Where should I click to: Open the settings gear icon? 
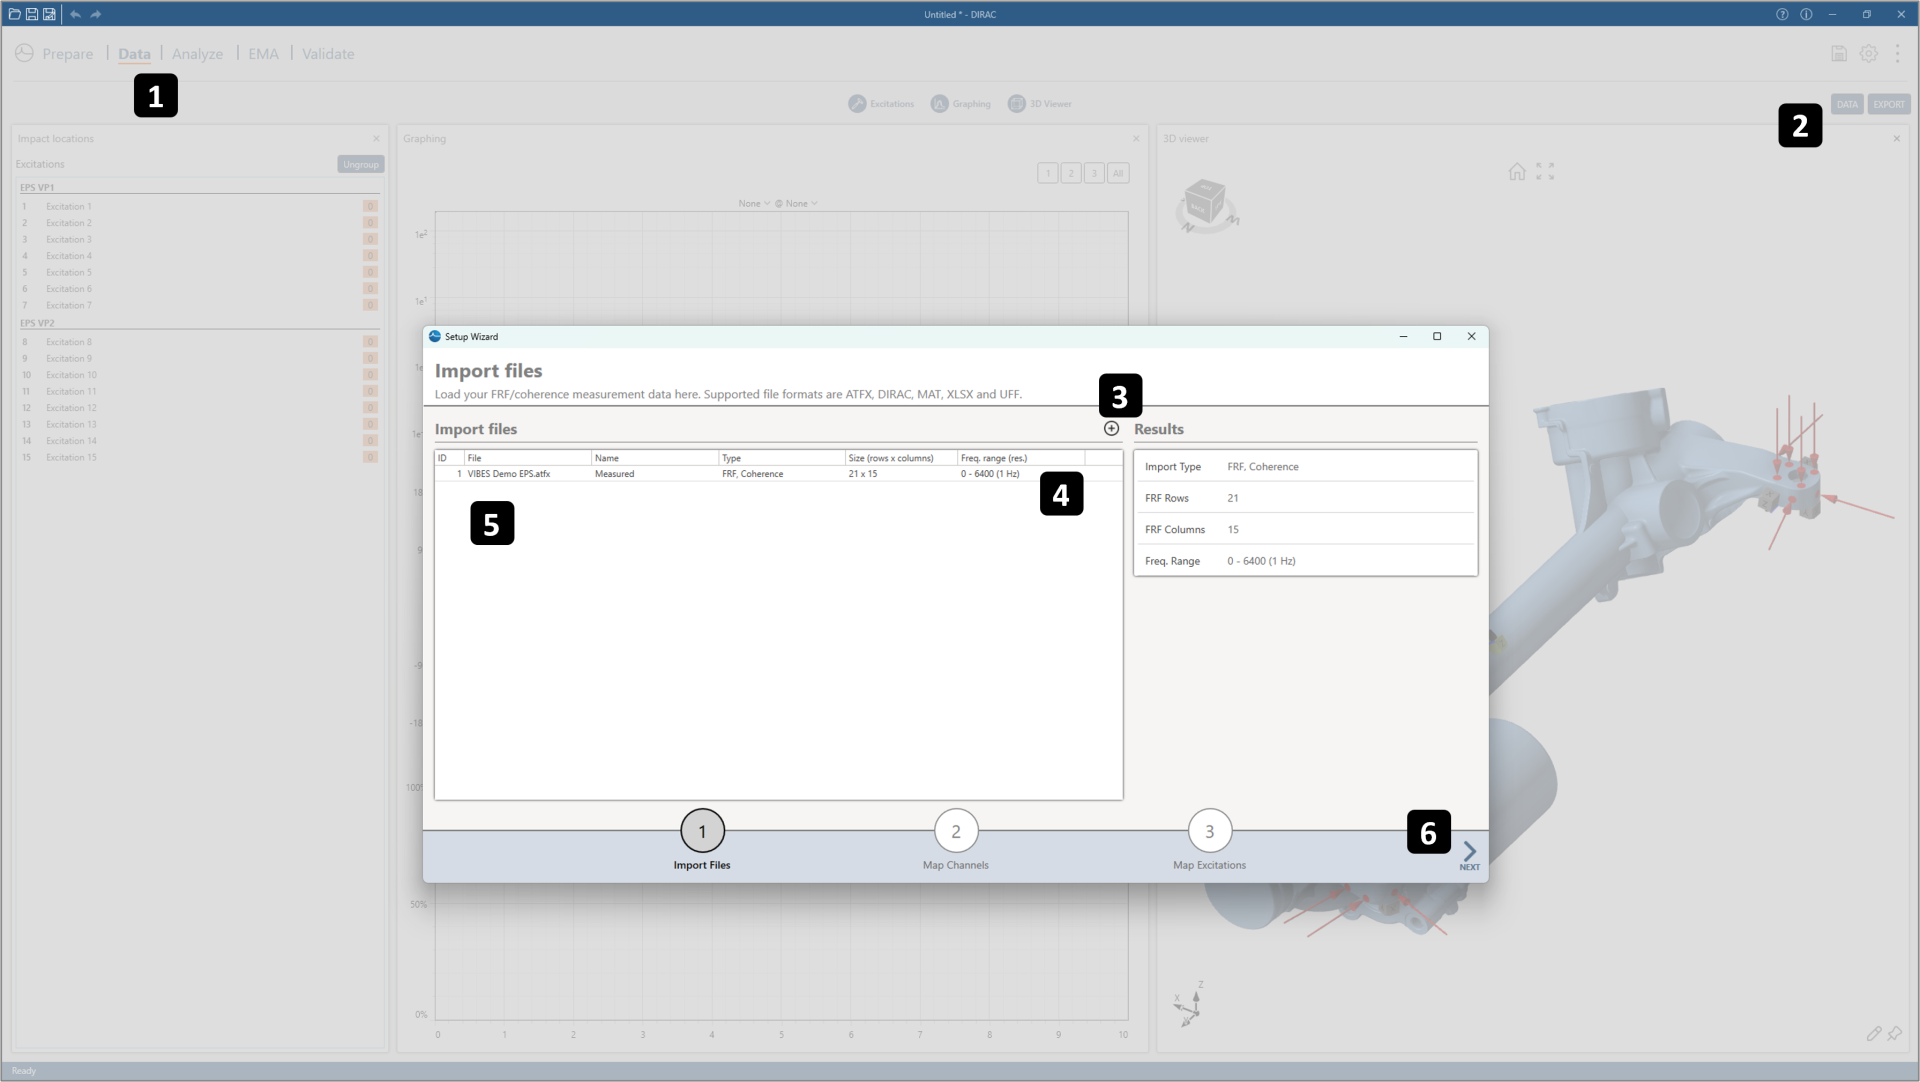coord(1868,54)
